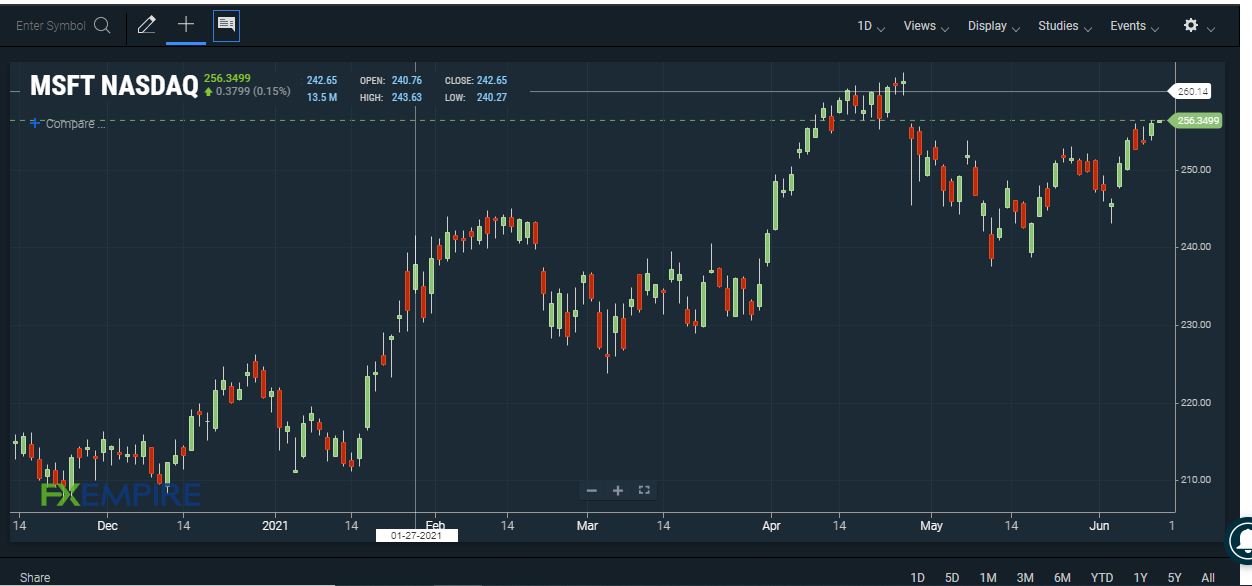Click the 250.00 price axis label
Screen dimensions: 1252x586
tap(1194, 170)
